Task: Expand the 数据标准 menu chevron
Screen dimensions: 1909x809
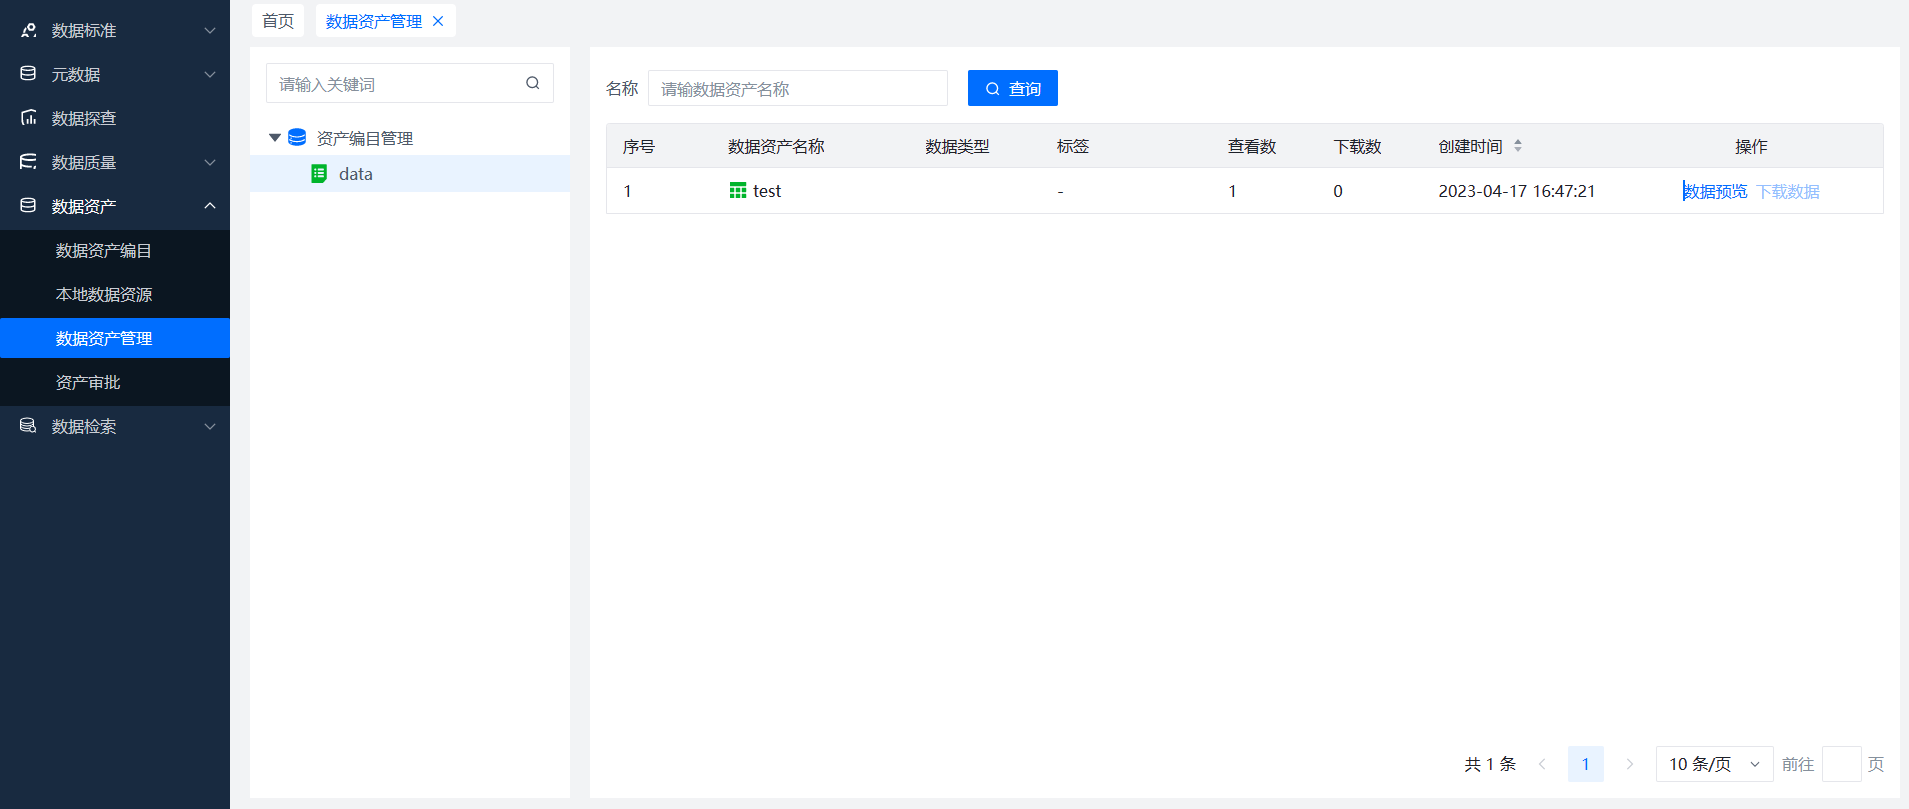Action: tap(210, 30)
